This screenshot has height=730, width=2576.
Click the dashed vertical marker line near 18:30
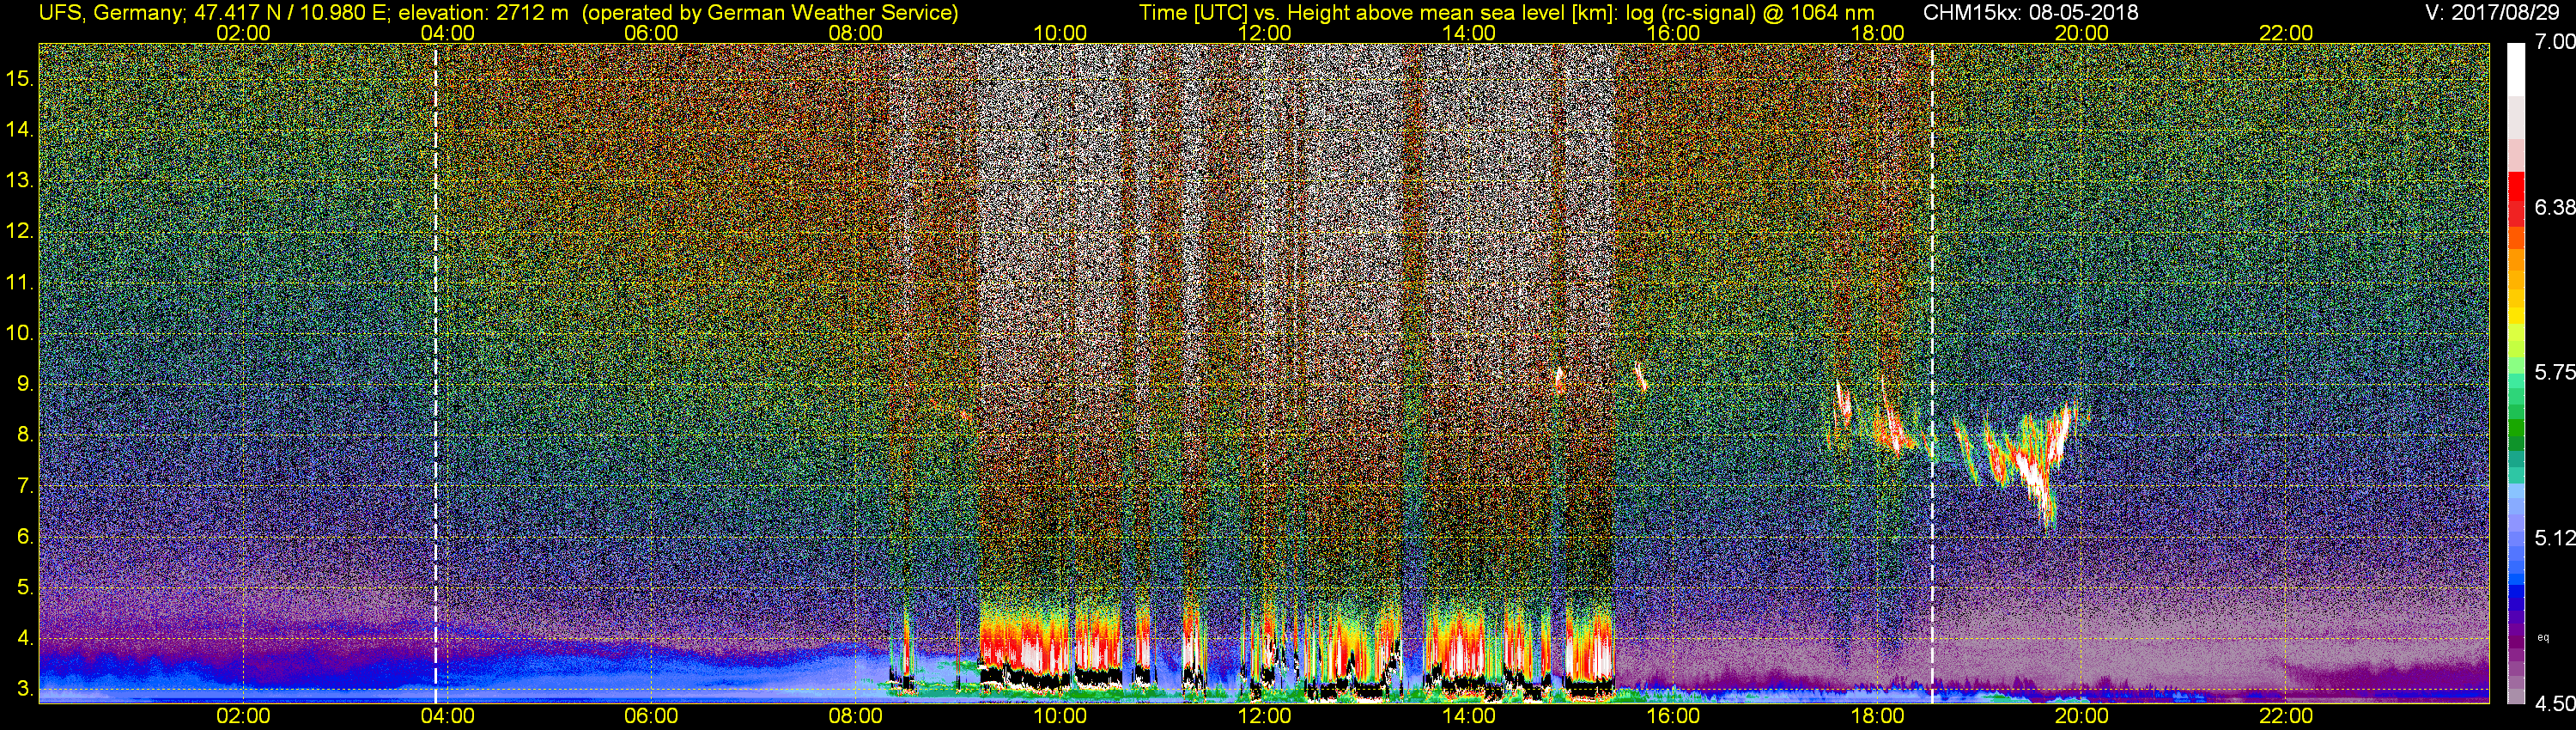pos(1932,373)
